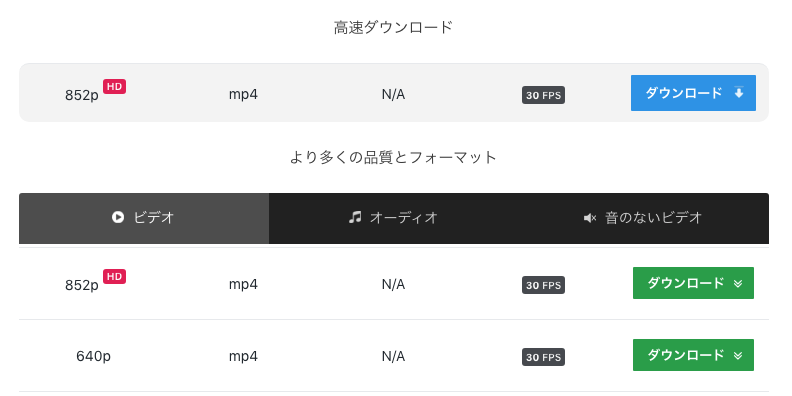792x396 pixels.
Task: Expand chevron on 640p green download button
Action: click(737, 356)
